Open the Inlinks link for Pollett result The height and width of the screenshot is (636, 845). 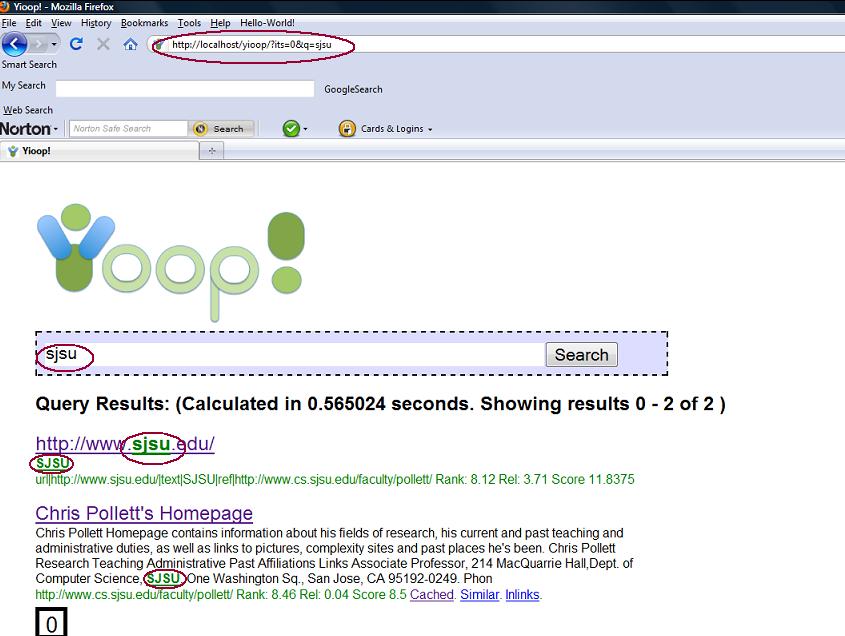(x=522, y=594)
